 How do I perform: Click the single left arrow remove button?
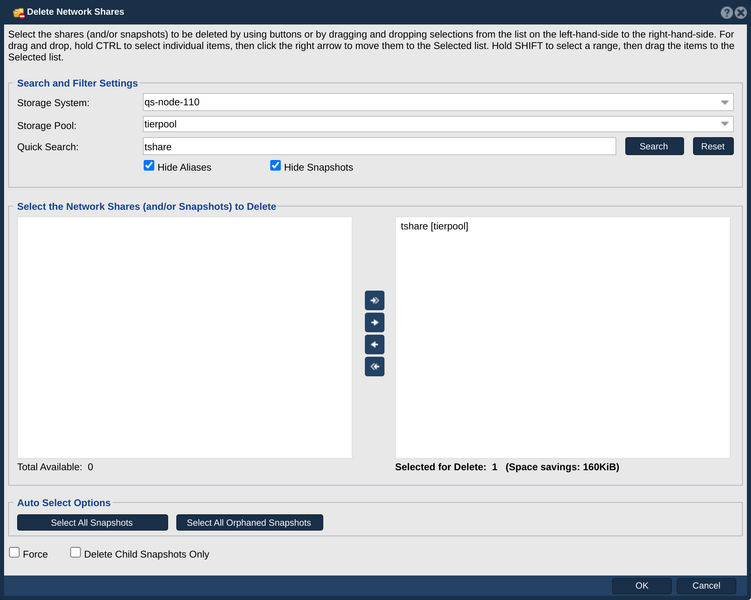point(375,344)
